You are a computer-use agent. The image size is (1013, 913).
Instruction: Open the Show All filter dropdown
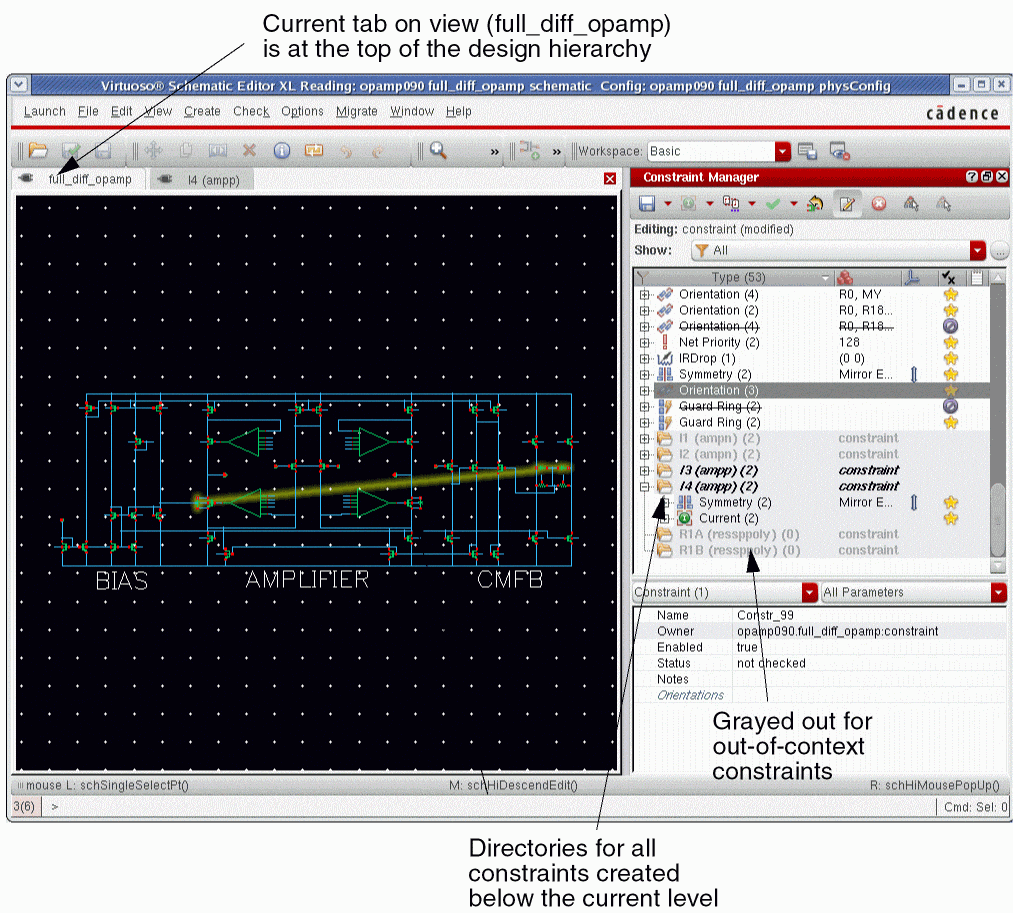pyautogui.click(x=977, y=250)
